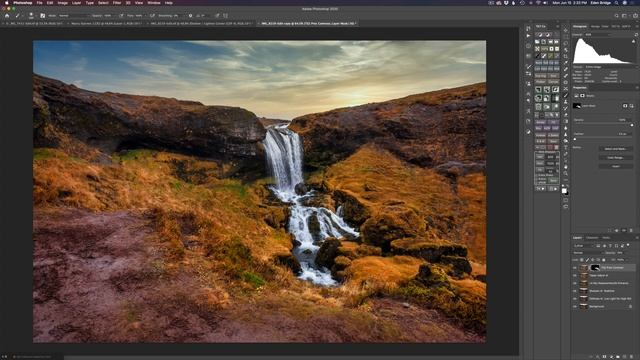640x360 pixels.
Task: Open the Image menu
Action: point(62,3)
